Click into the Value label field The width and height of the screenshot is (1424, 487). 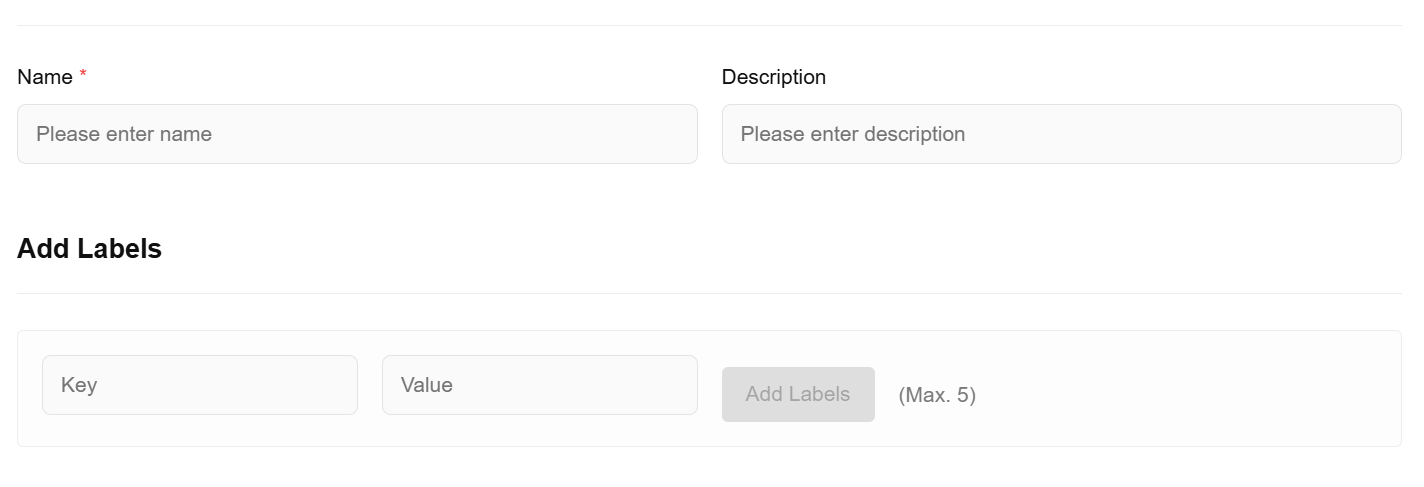(x=539, y=385)
